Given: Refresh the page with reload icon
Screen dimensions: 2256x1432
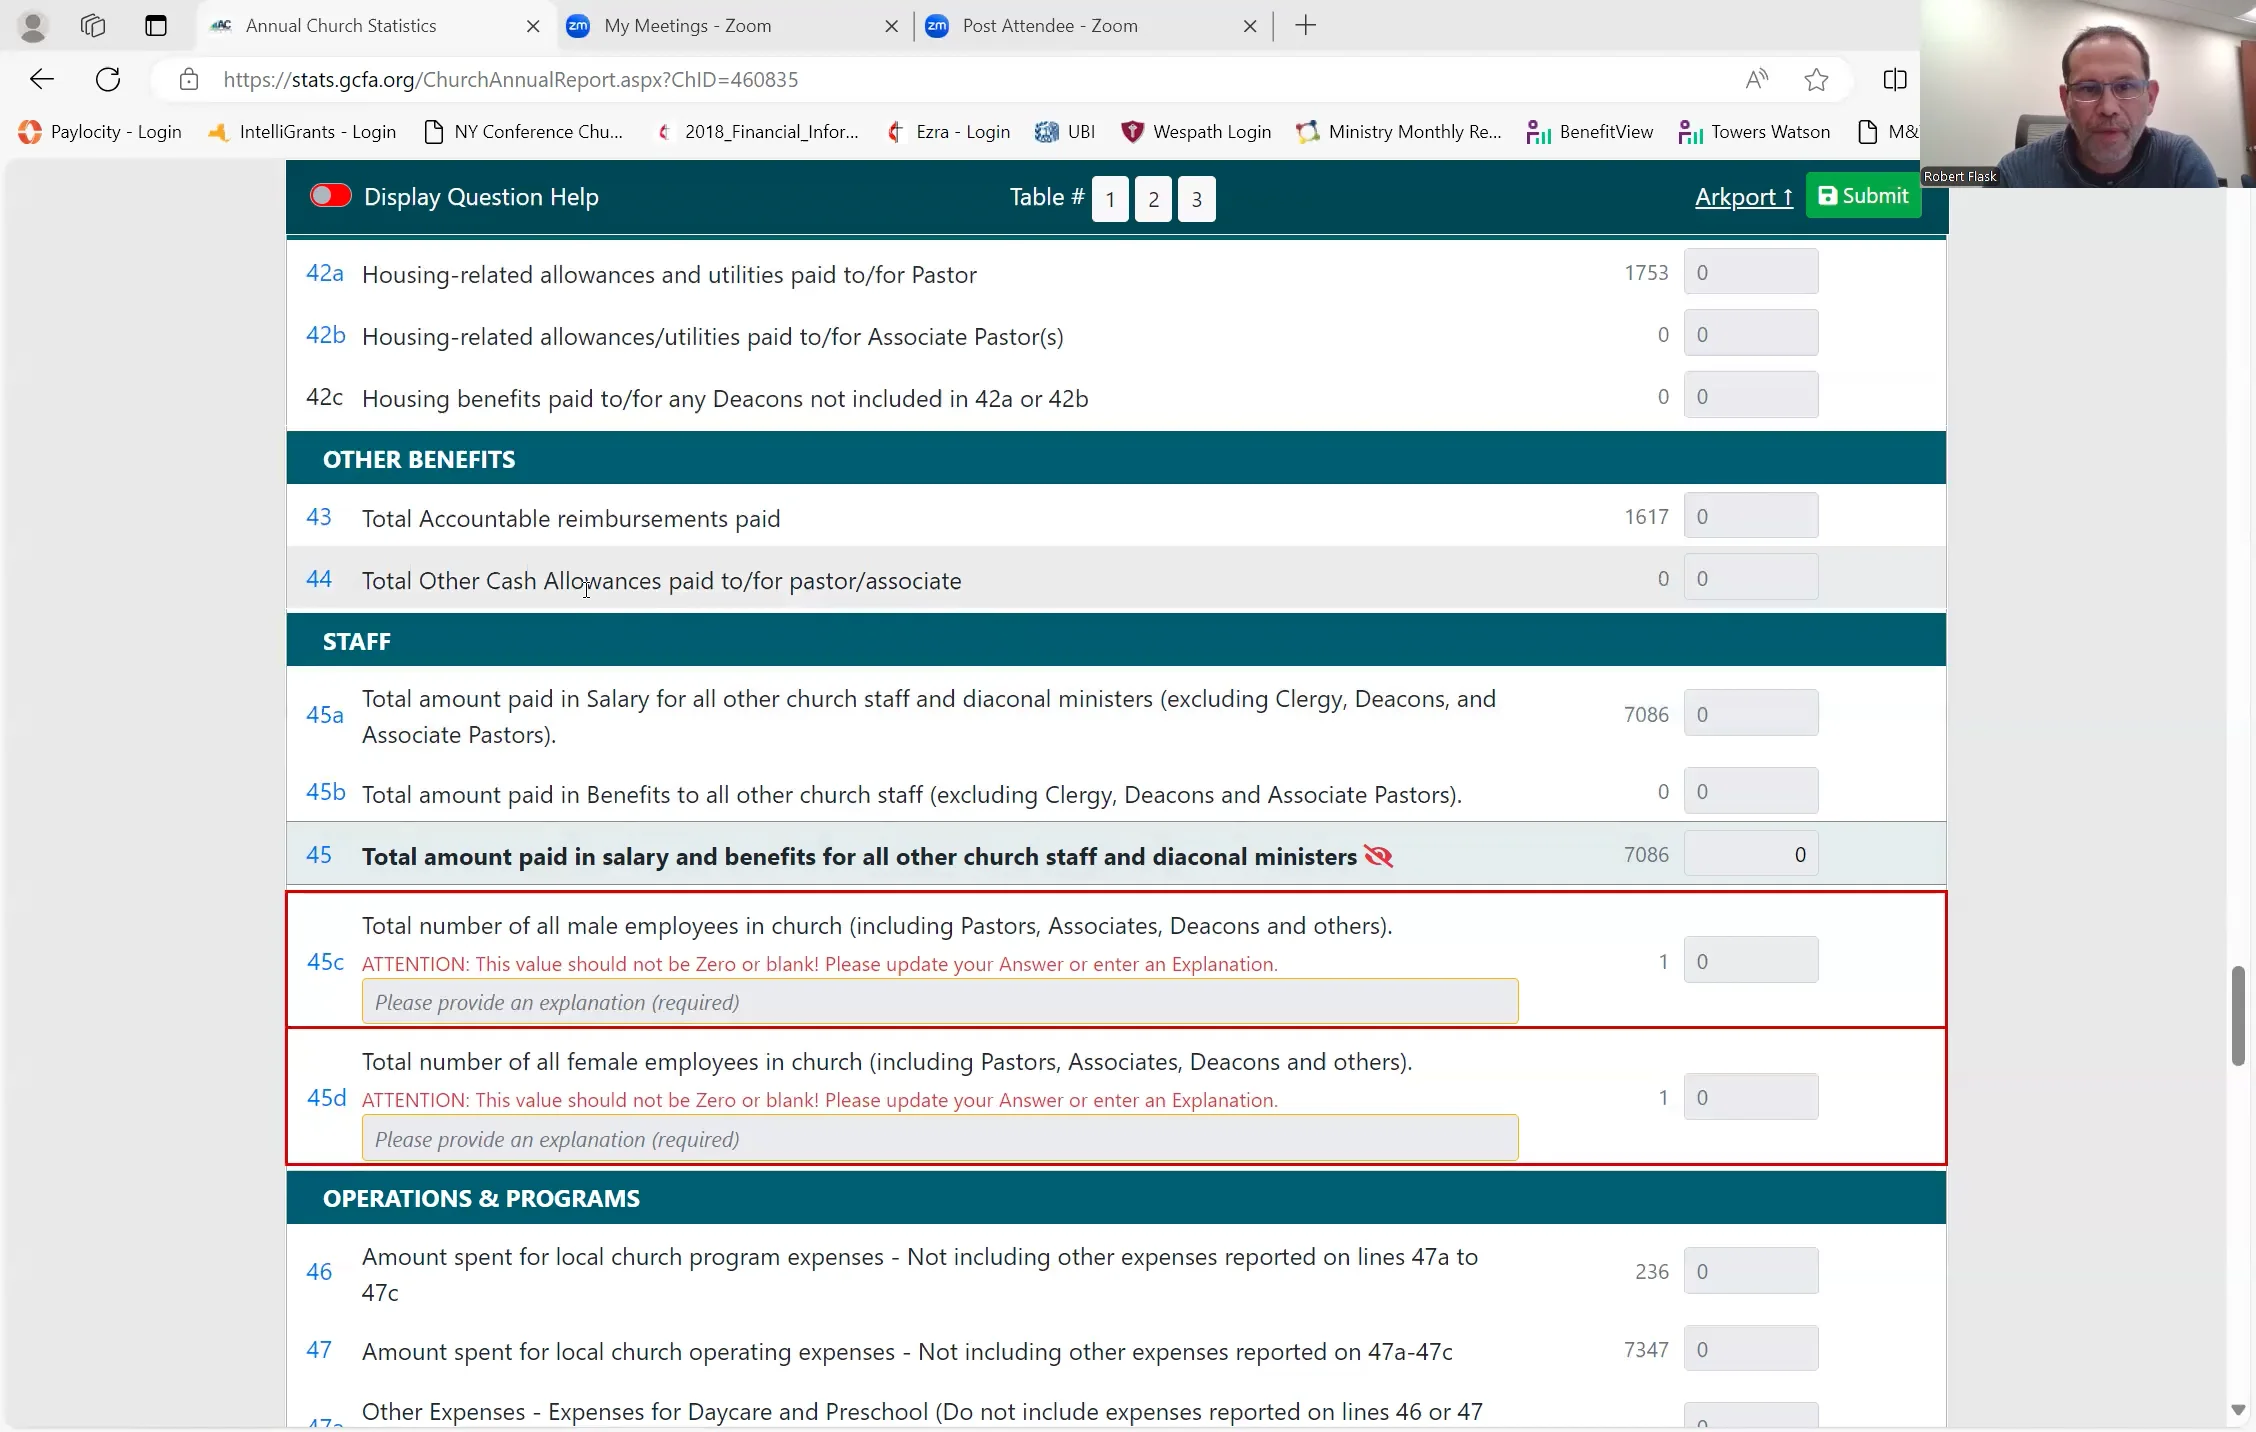Looking at the screenshot, I should point(108,79).
